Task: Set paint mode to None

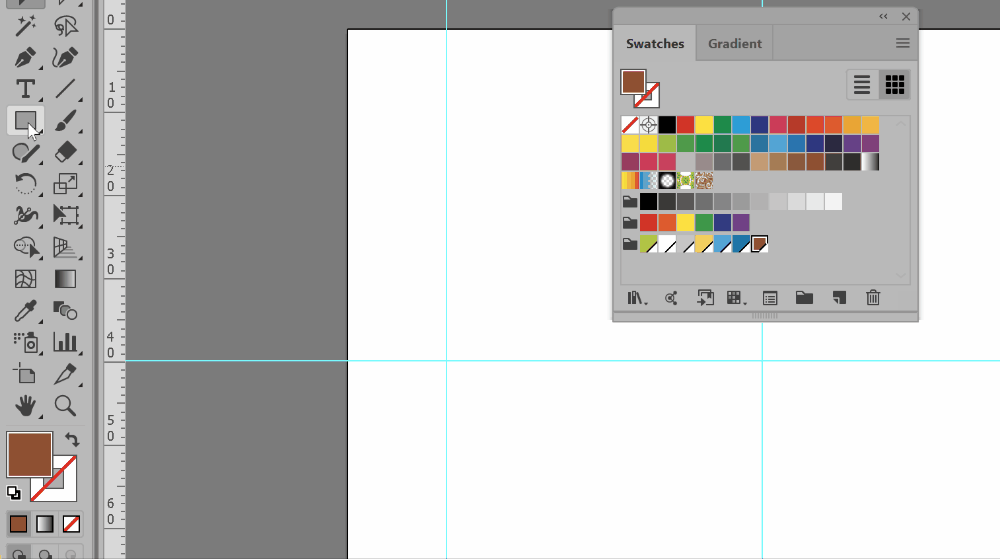Action: pos(71,524)
